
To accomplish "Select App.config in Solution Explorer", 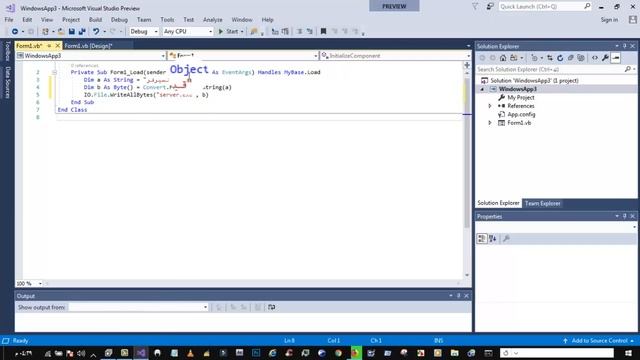I will (x=521, y=115).
